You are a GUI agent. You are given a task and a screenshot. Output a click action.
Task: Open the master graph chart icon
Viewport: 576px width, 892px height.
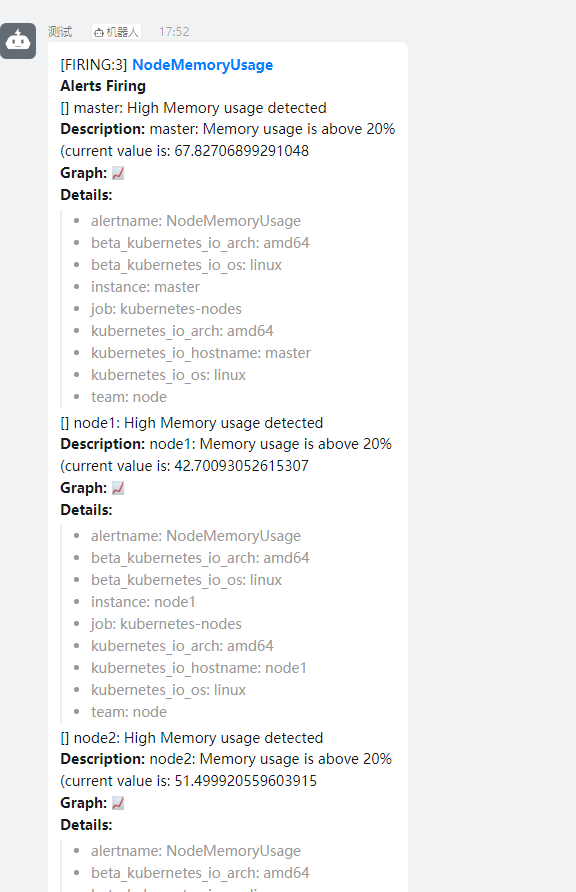tap(118, 173)
